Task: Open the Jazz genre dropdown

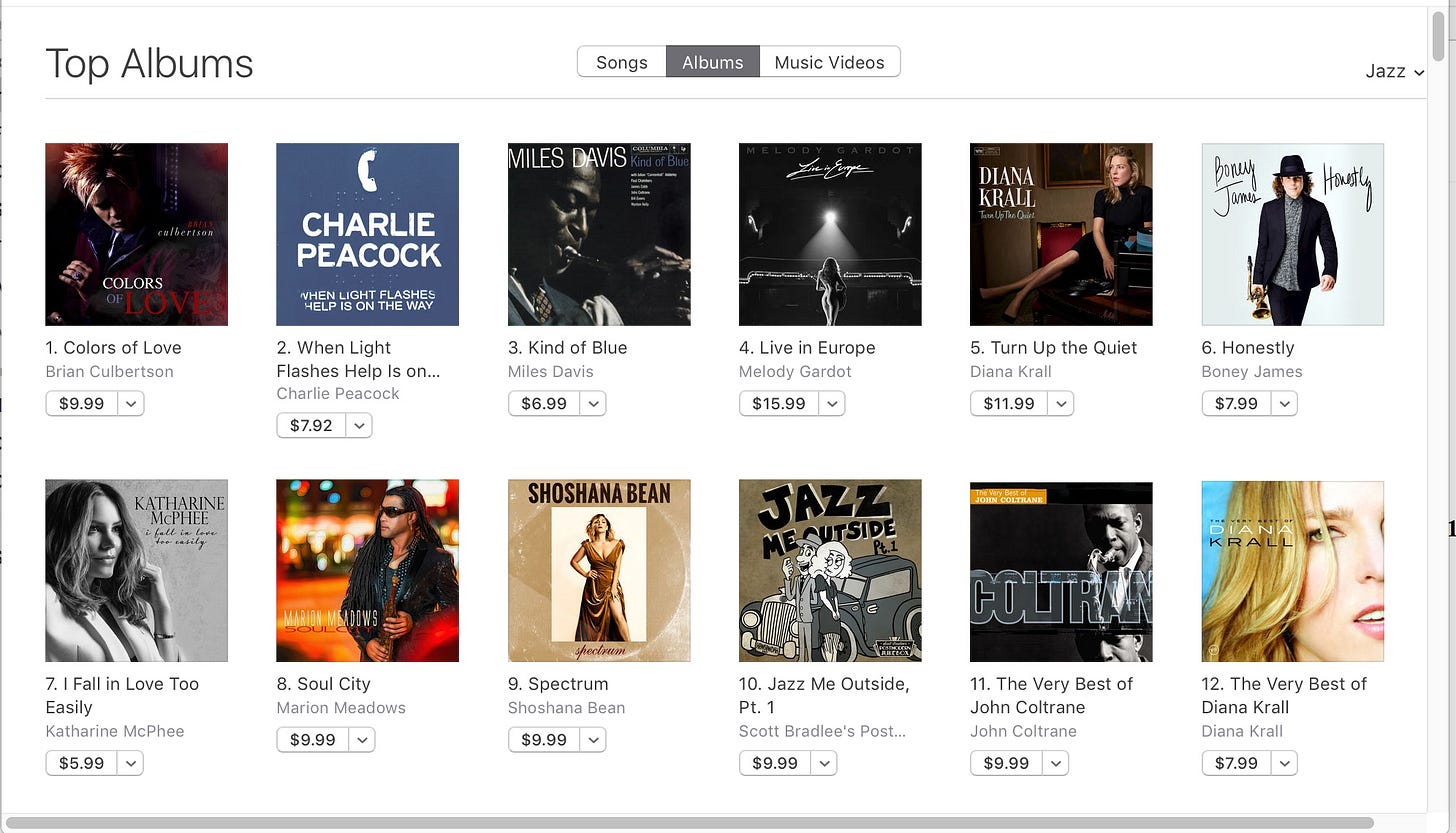Action: [1395, 71]
